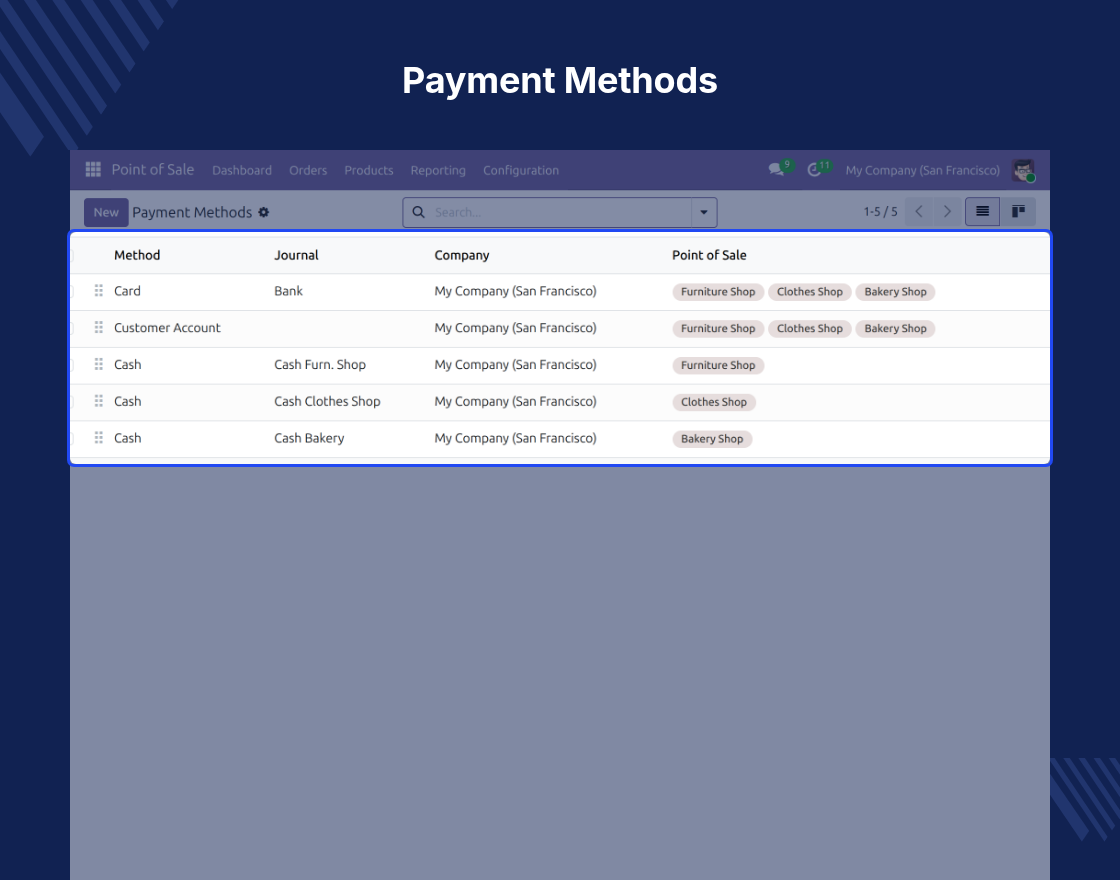1120x880 pixels.
Task: Click the New button
Action: 106,212
